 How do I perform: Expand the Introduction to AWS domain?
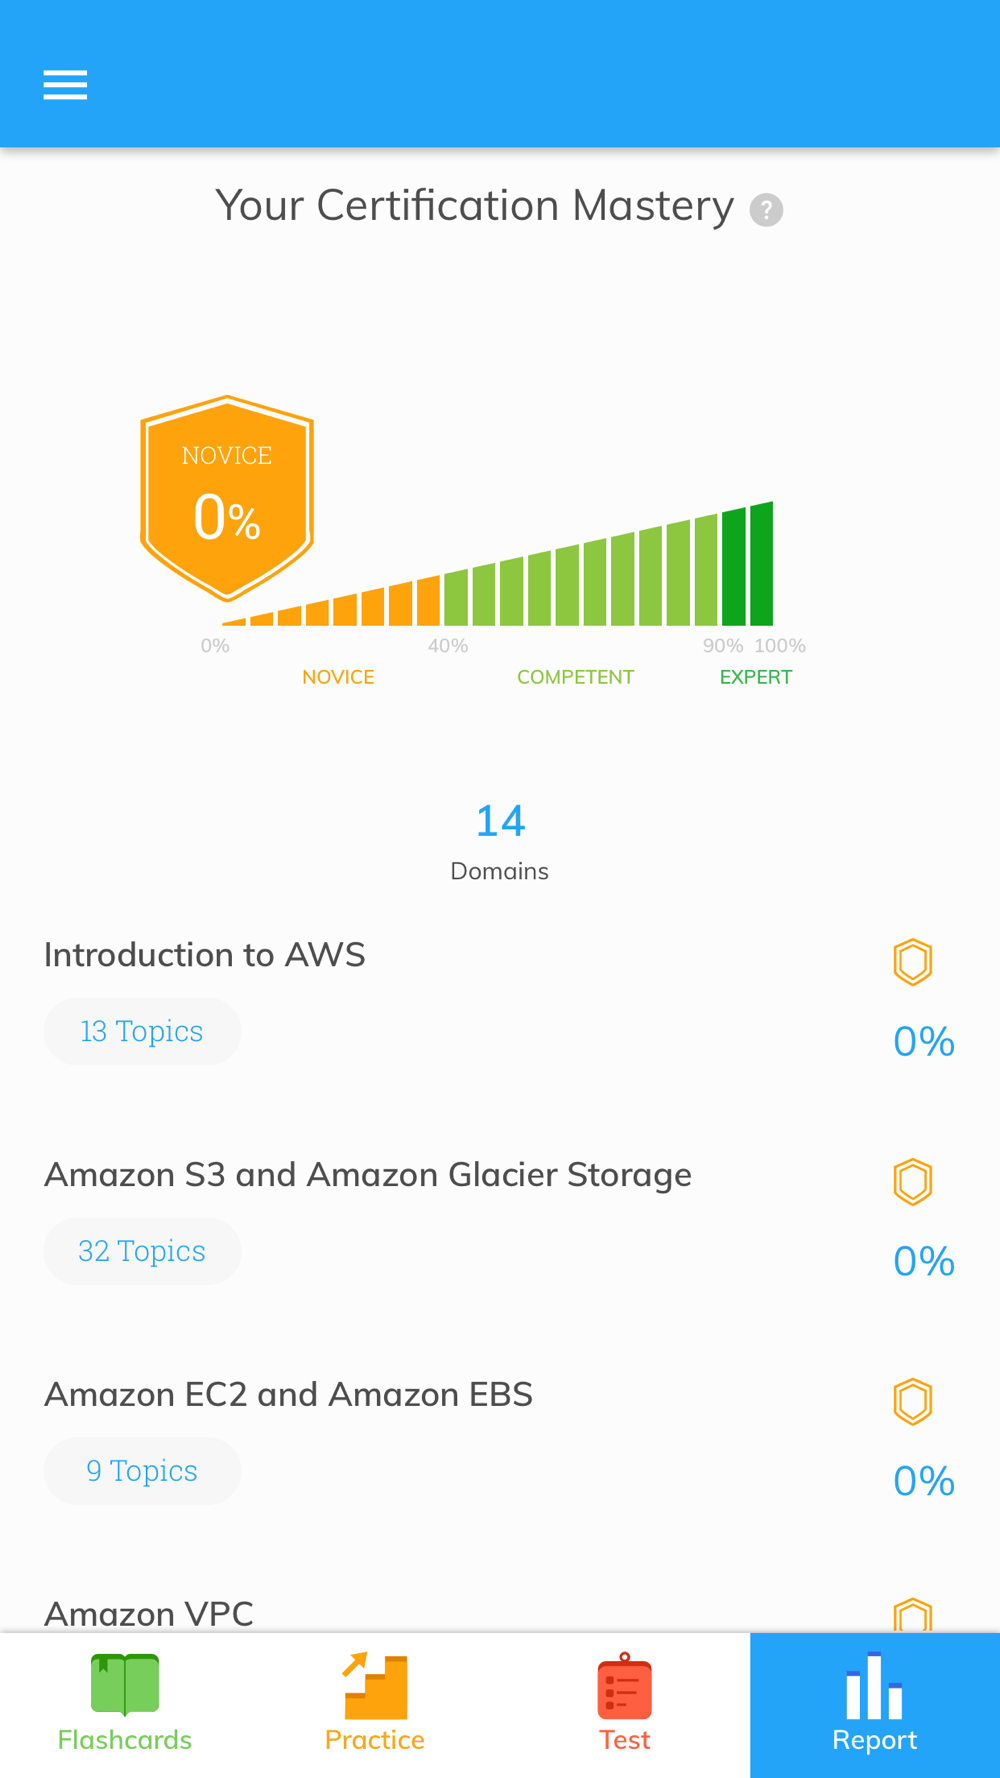point(205,955)
